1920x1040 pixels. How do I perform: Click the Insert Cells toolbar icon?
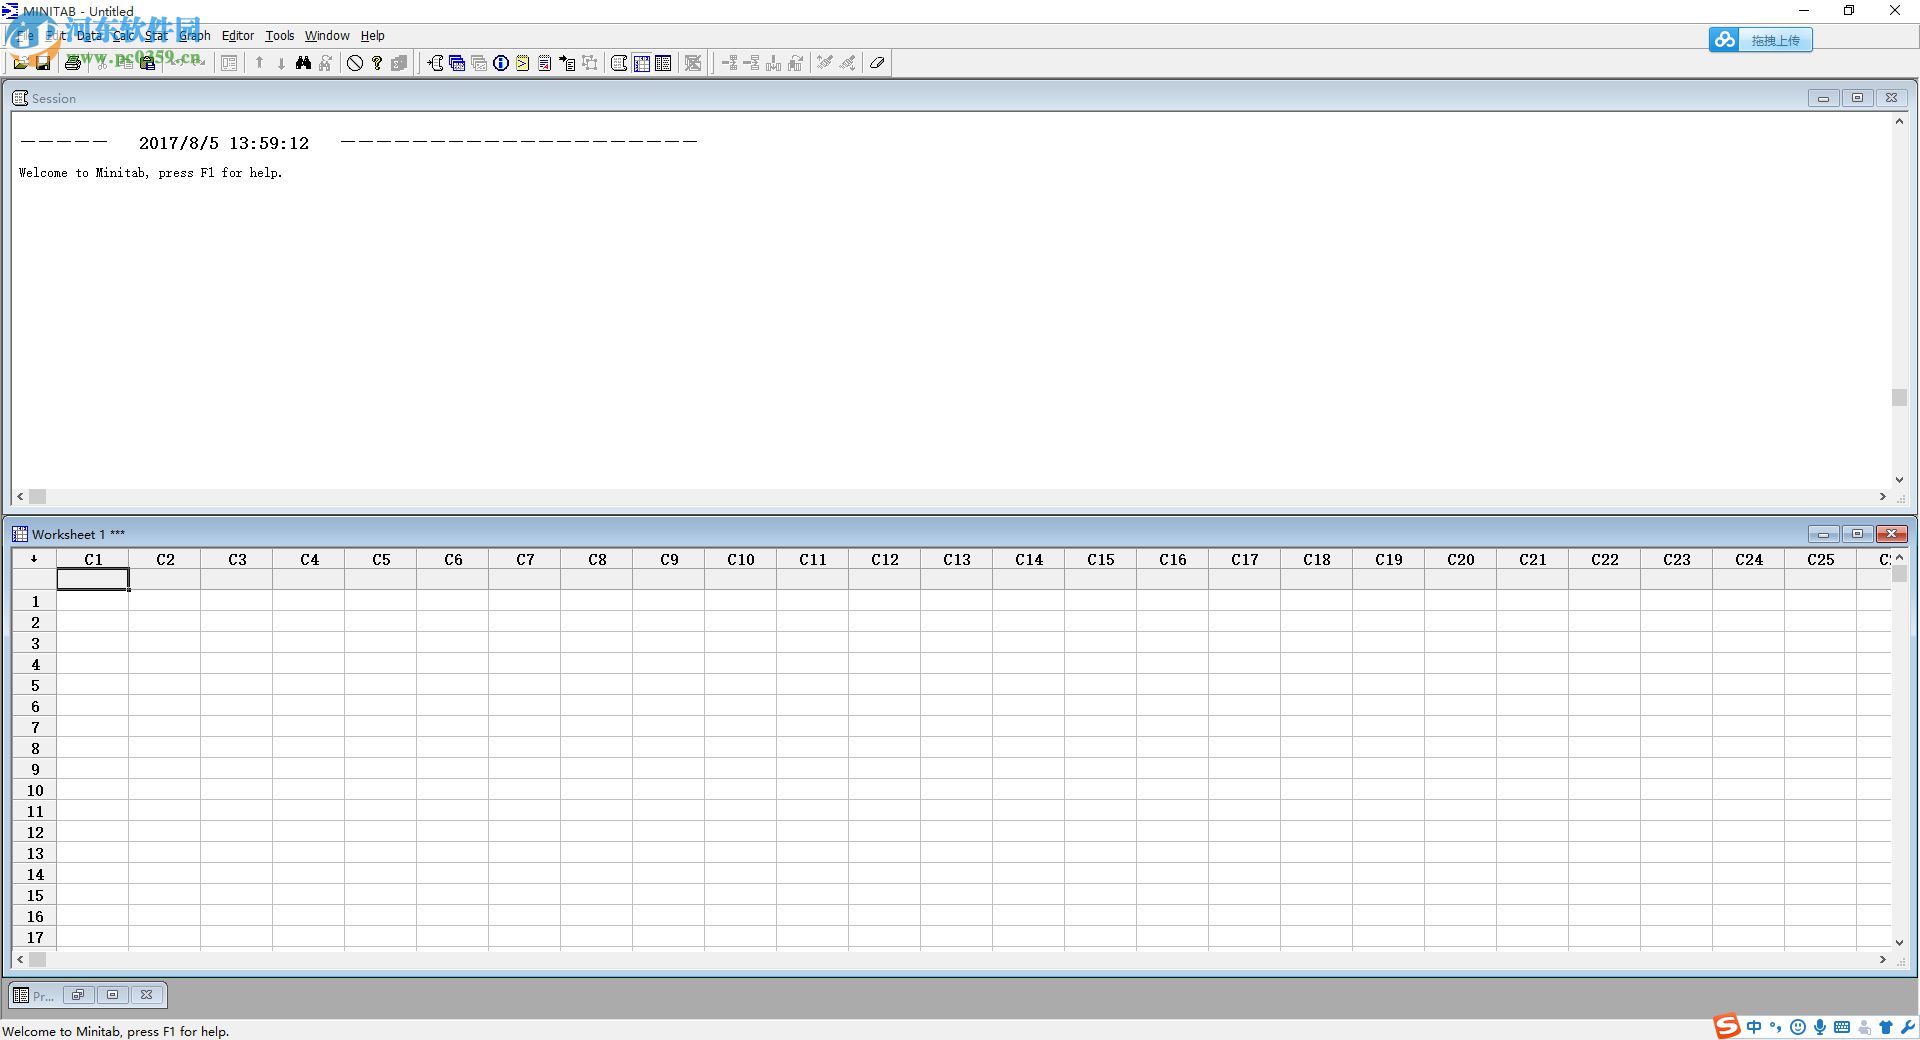(x=730, y=63)
